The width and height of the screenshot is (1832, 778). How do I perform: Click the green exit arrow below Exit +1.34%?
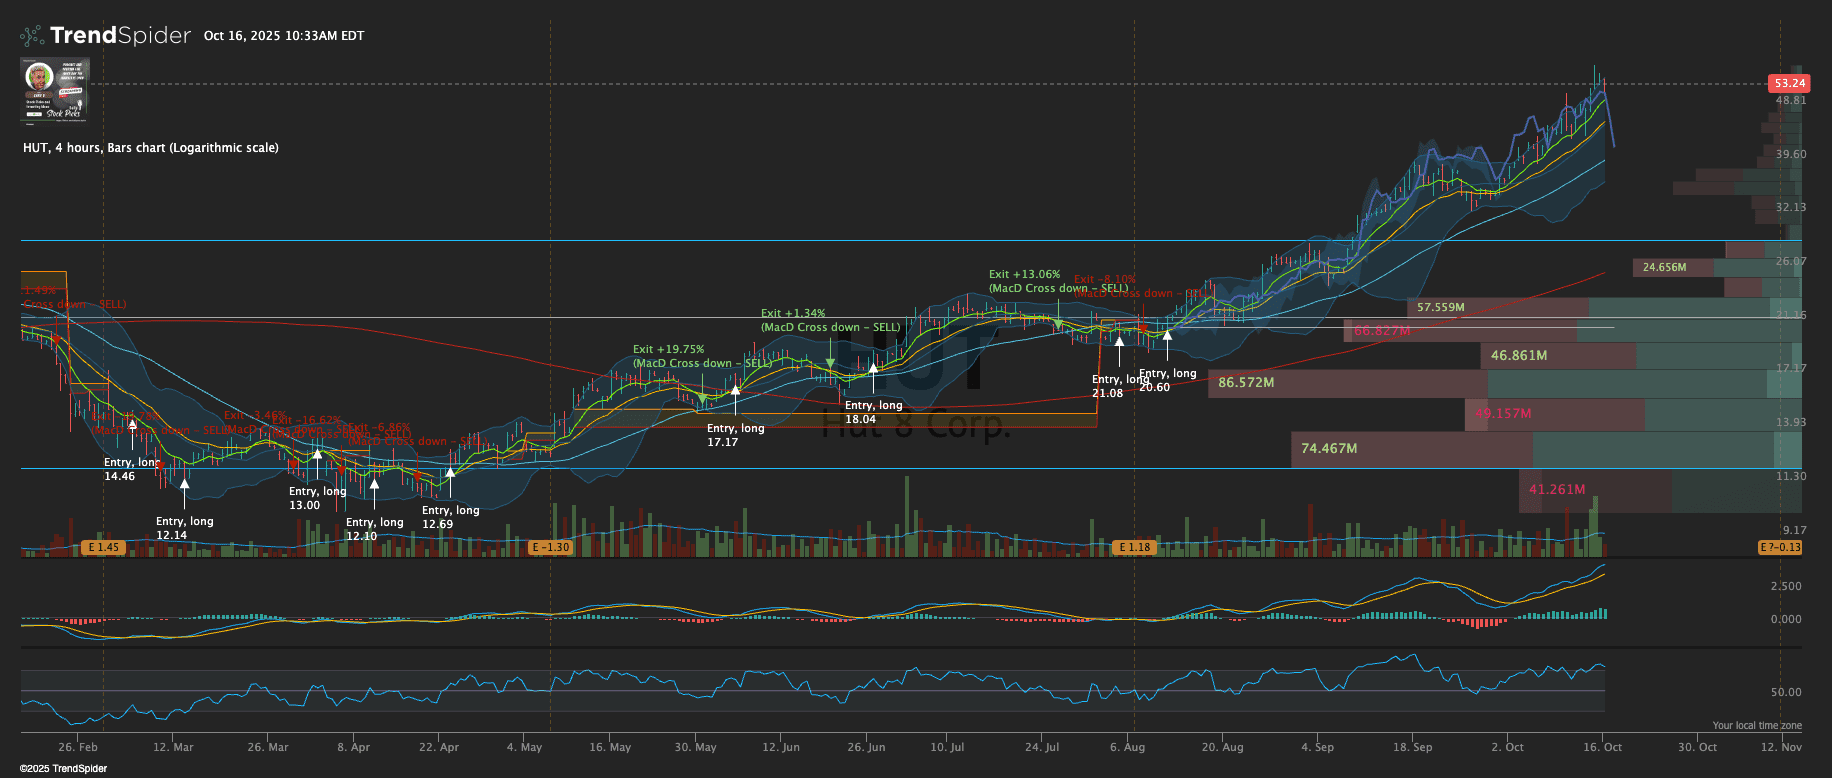[x=830, y=363]
